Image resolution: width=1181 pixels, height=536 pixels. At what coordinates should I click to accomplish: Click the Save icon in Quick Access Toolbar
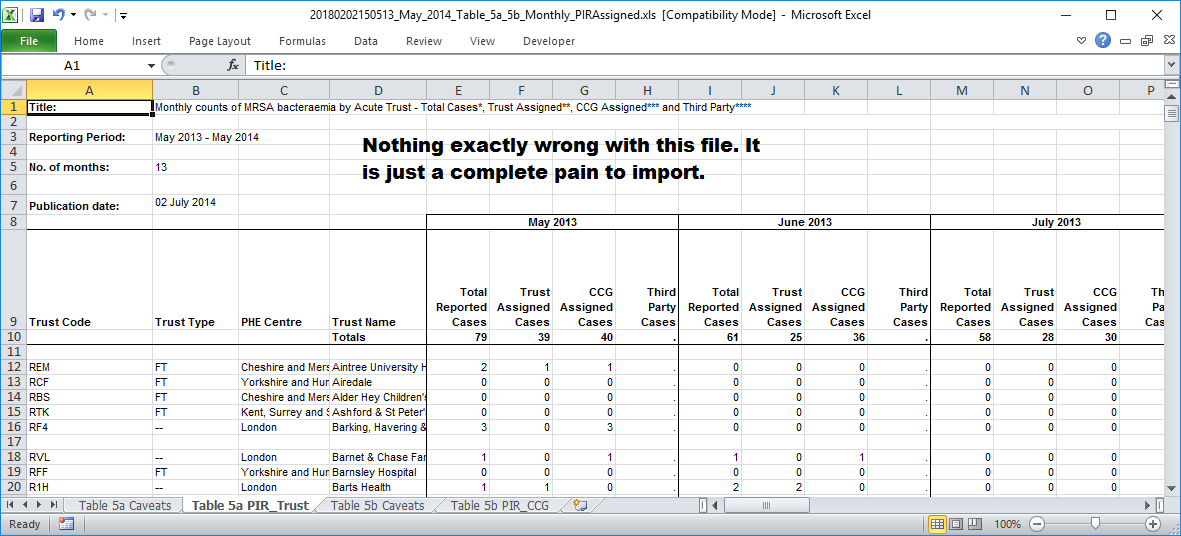pos(37,14)
